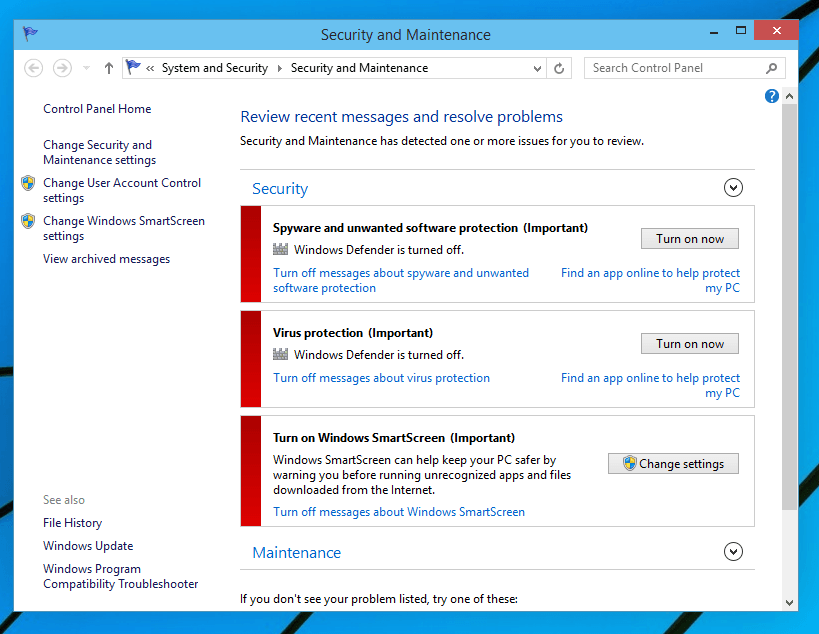Turn off messages about Windows SmartScreen
Viewport: 819px width, 634px height.
click(399, 512)
